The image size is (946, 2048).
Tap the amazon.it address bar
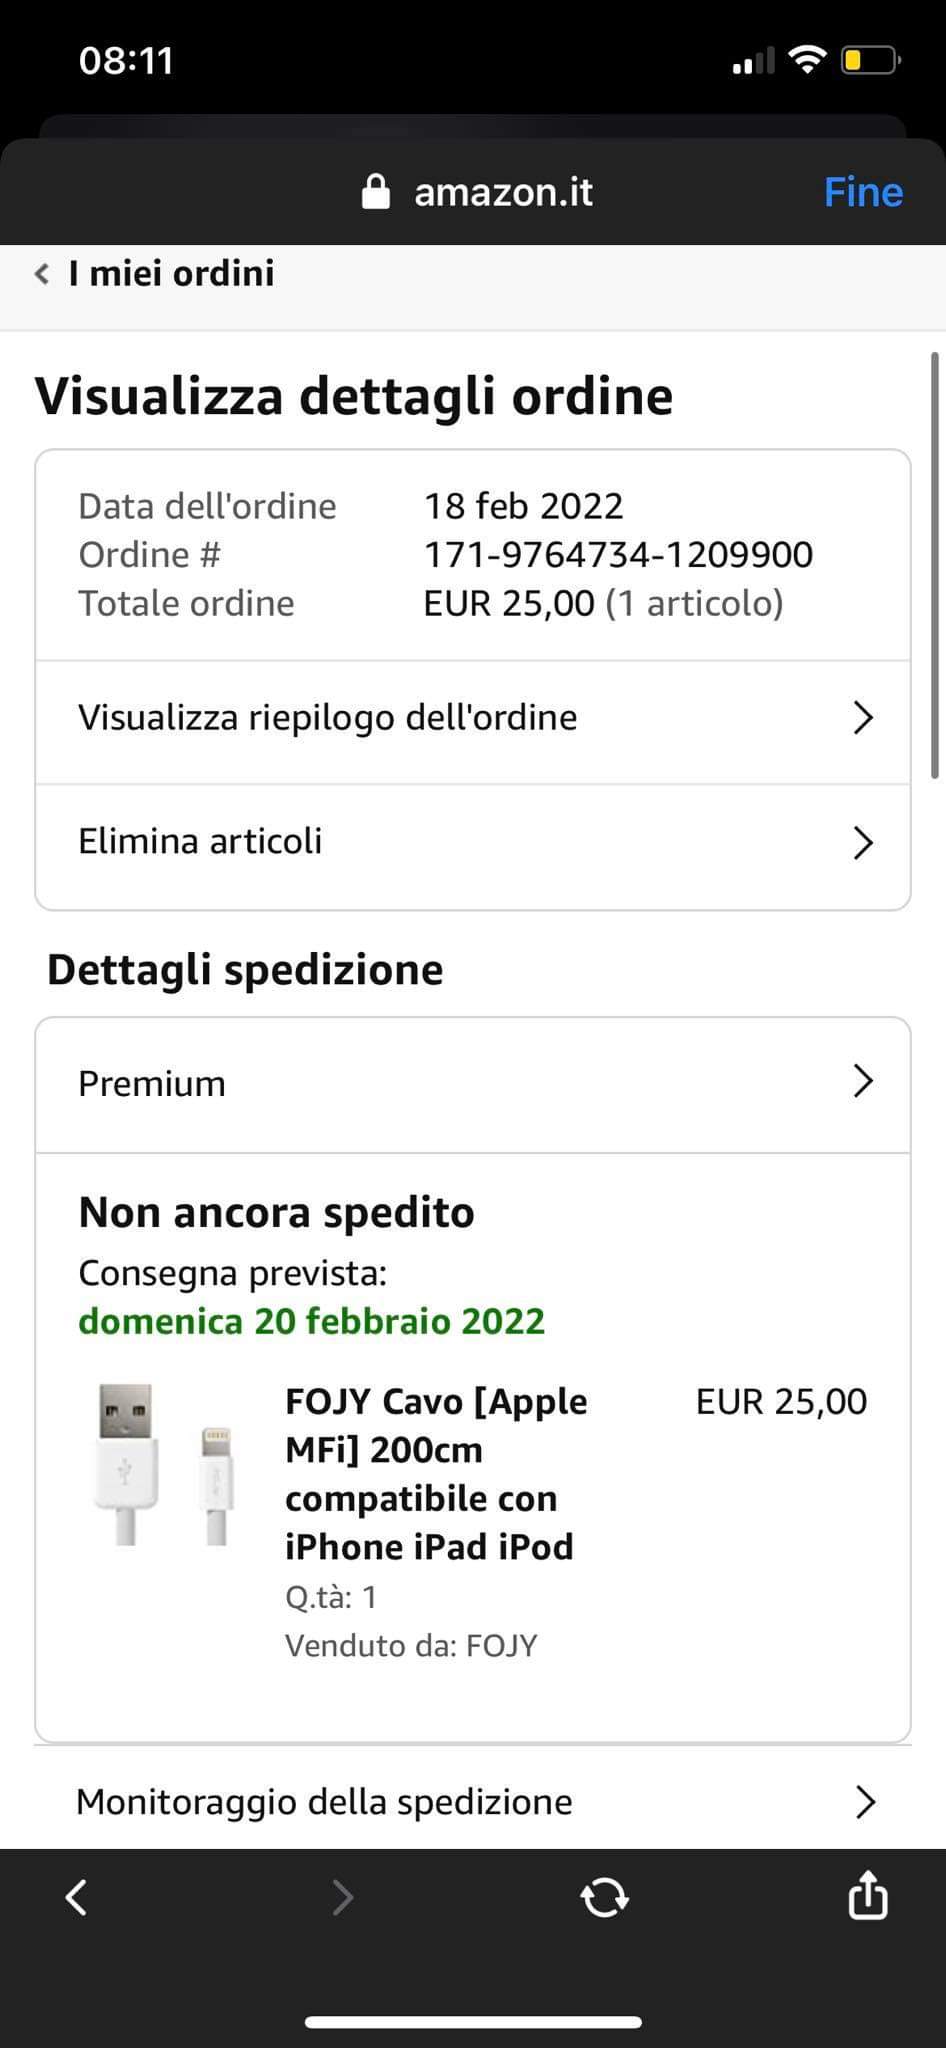[503, 191]
